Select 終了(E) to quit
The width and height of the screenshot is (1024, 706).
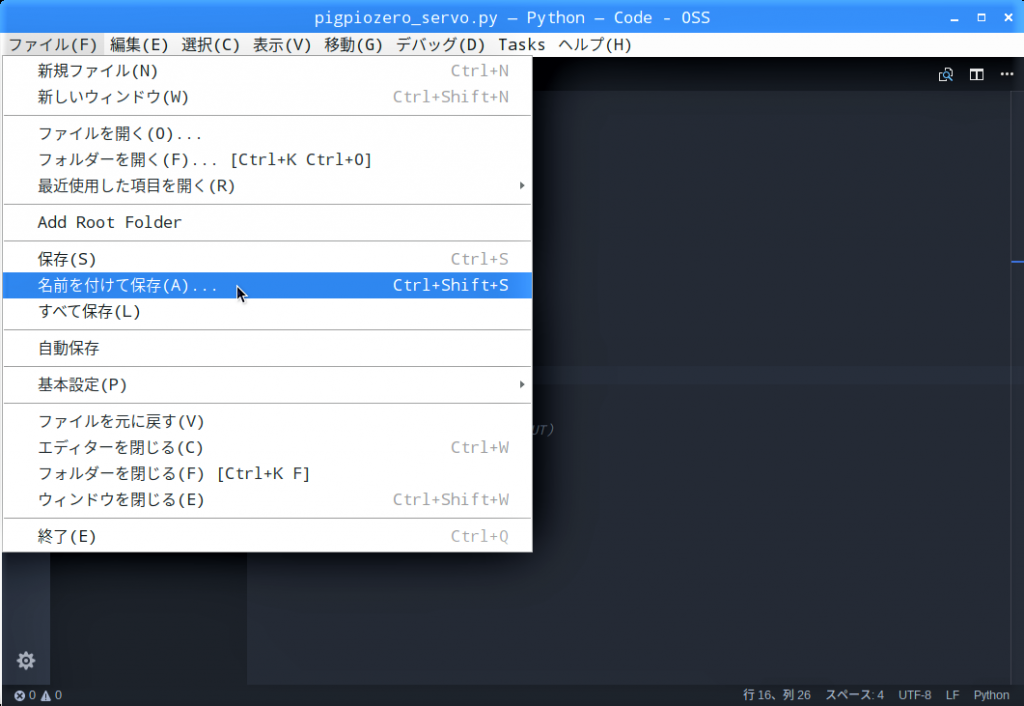[67, 536]
